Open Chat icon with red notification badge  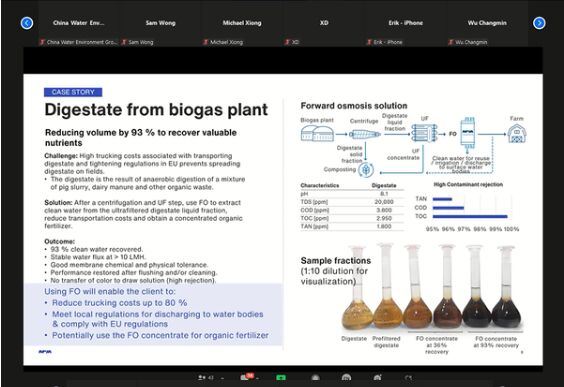point(246,377)
